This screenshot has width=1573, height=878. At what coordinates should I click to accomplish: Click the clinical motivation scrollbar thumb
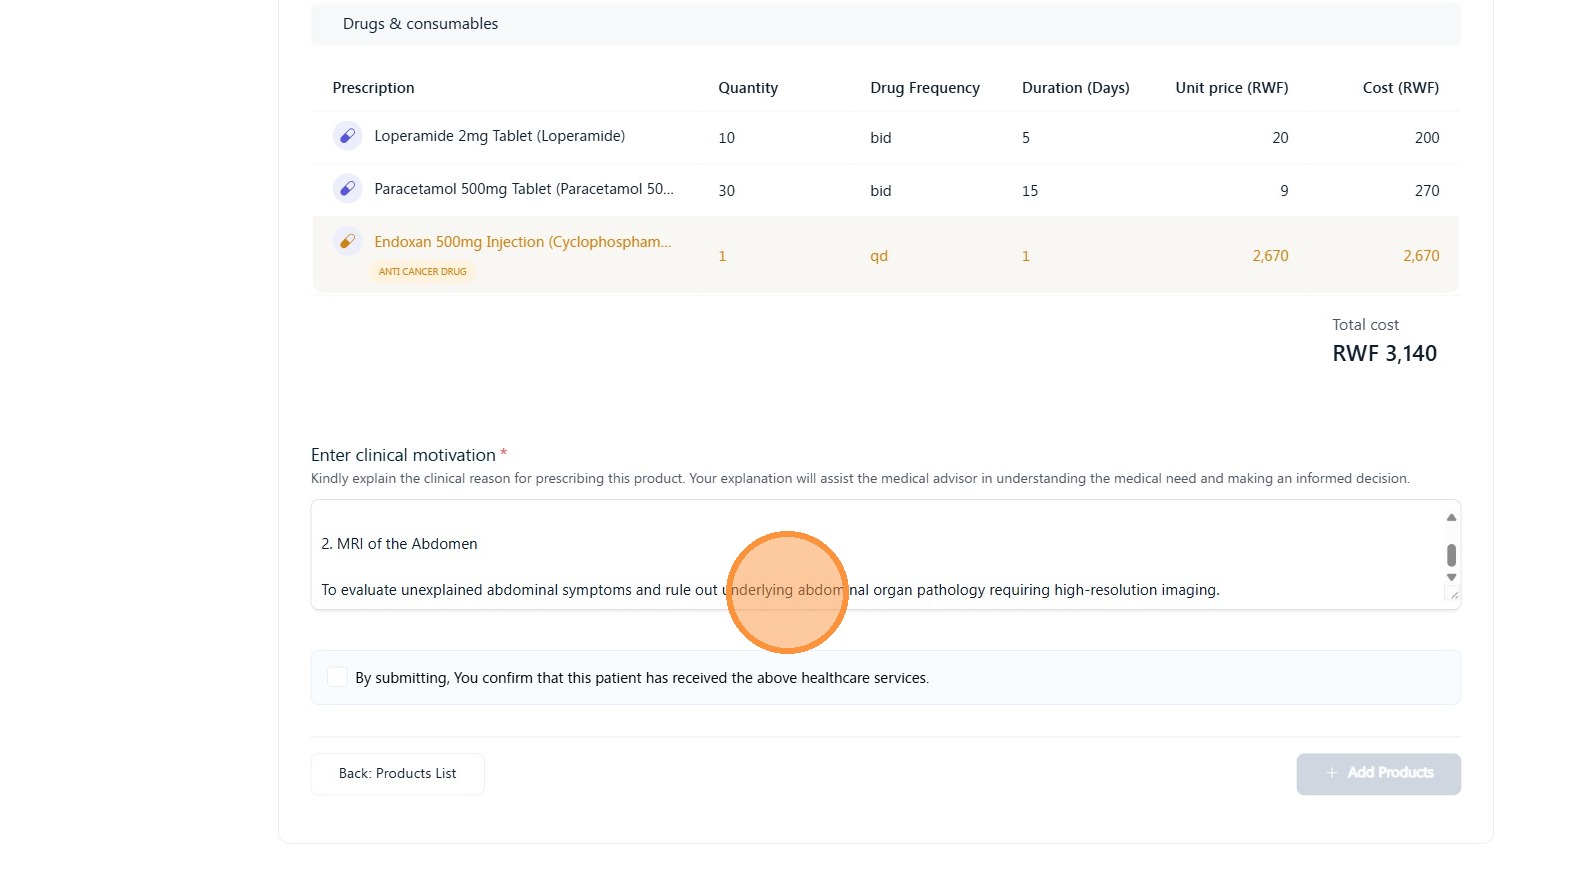point(1451,555)
